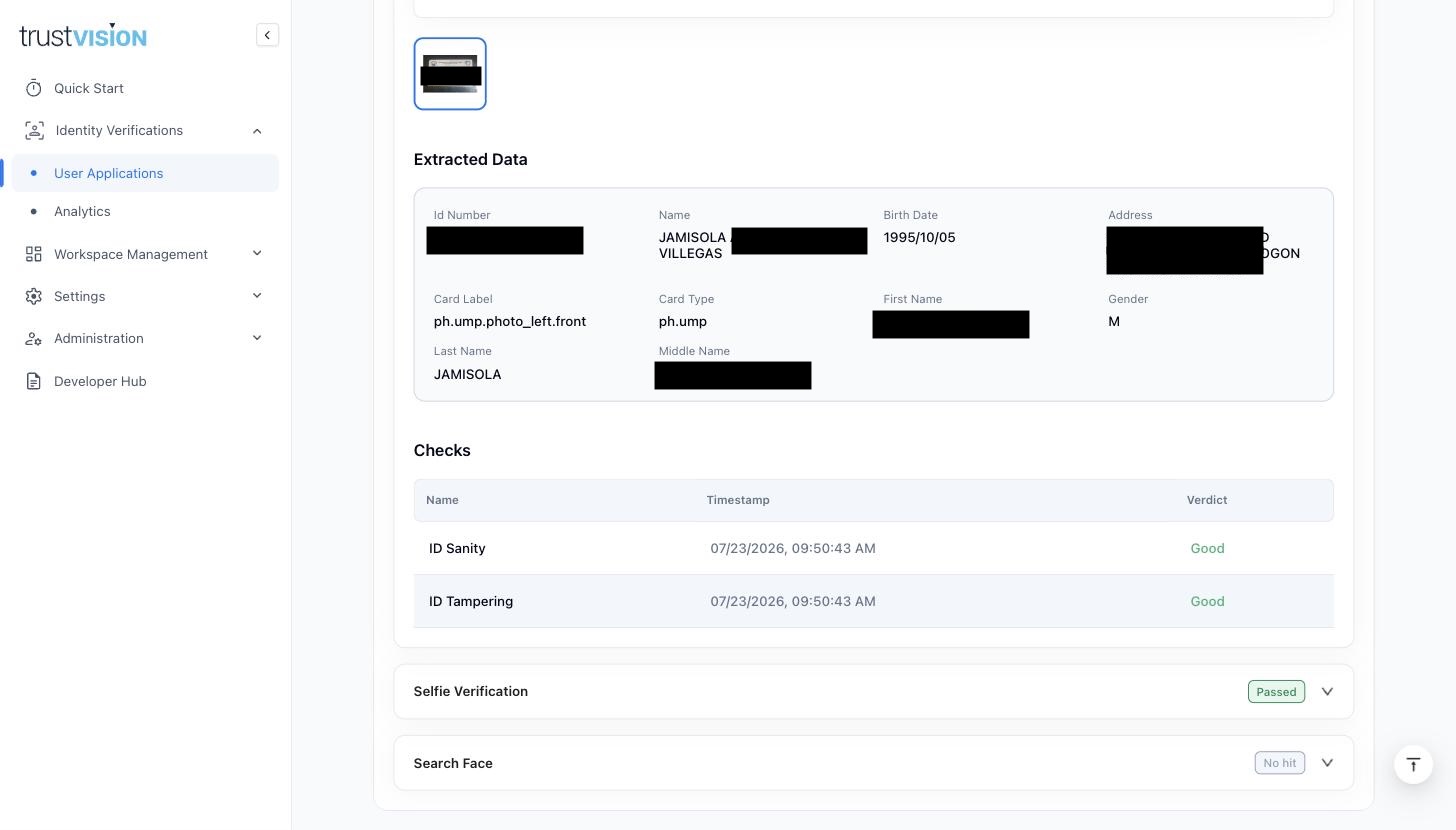1456x830 pixels.
Task: Expand the Search Face section chevron
Action: 1327,763
